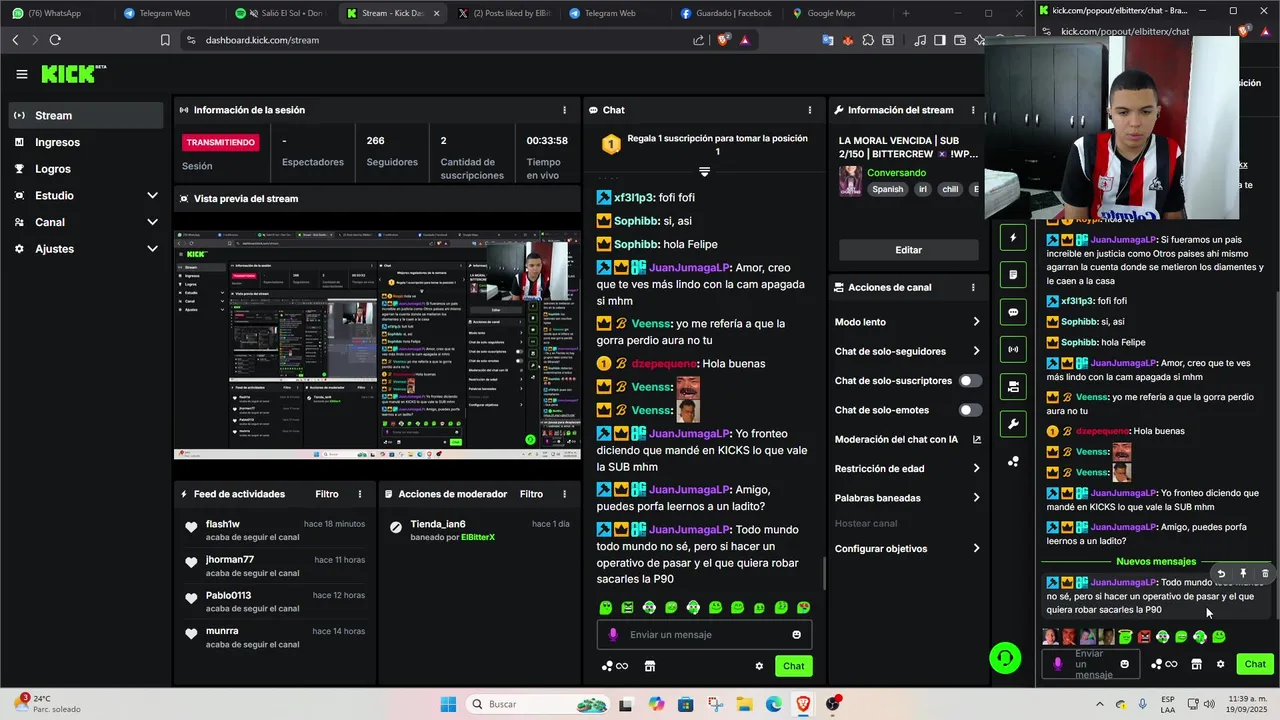Click the lightning bolt tool button
This screenshot has height=720, width=1280.
click(1013, 238)
